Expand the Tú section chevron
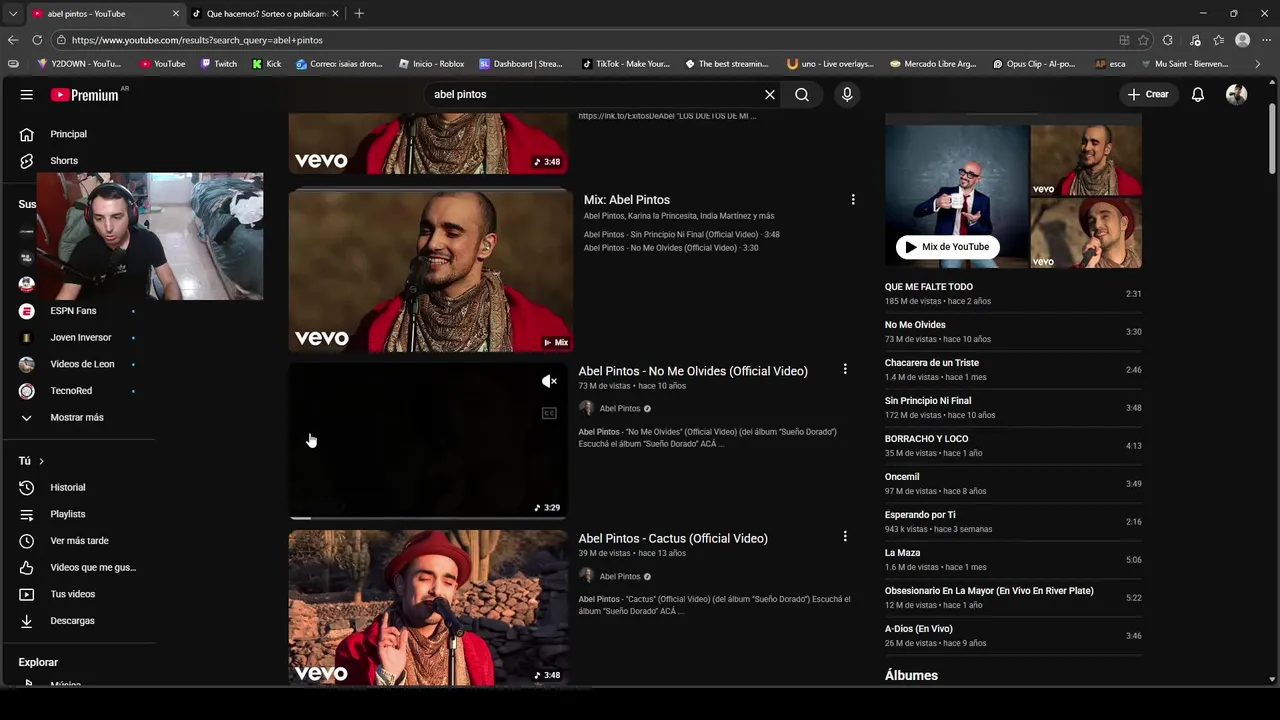1280x720 pixels. click(x=41, y=461)
